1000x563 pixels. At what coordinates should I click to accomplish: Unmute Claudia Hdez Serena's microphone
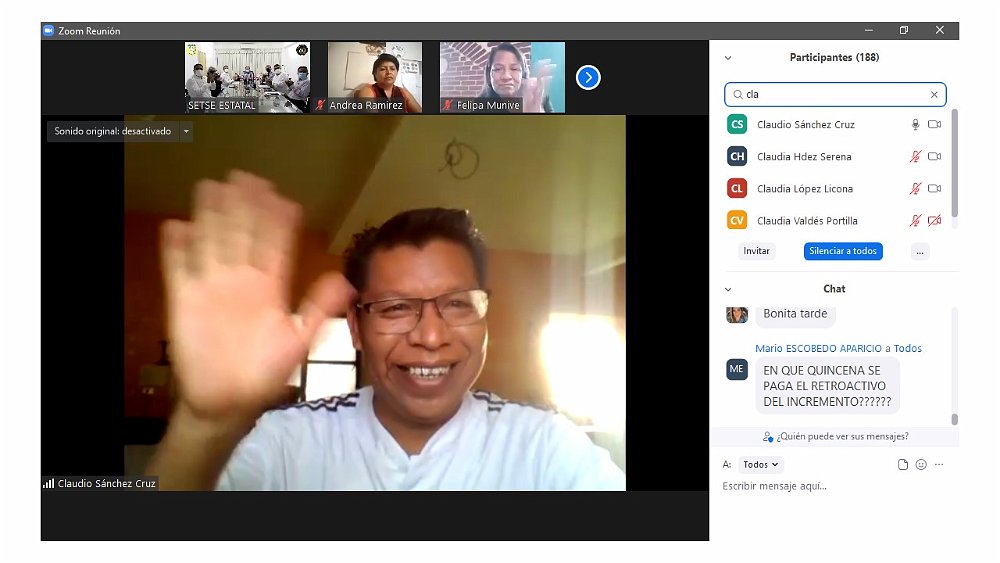click(914, 157)
